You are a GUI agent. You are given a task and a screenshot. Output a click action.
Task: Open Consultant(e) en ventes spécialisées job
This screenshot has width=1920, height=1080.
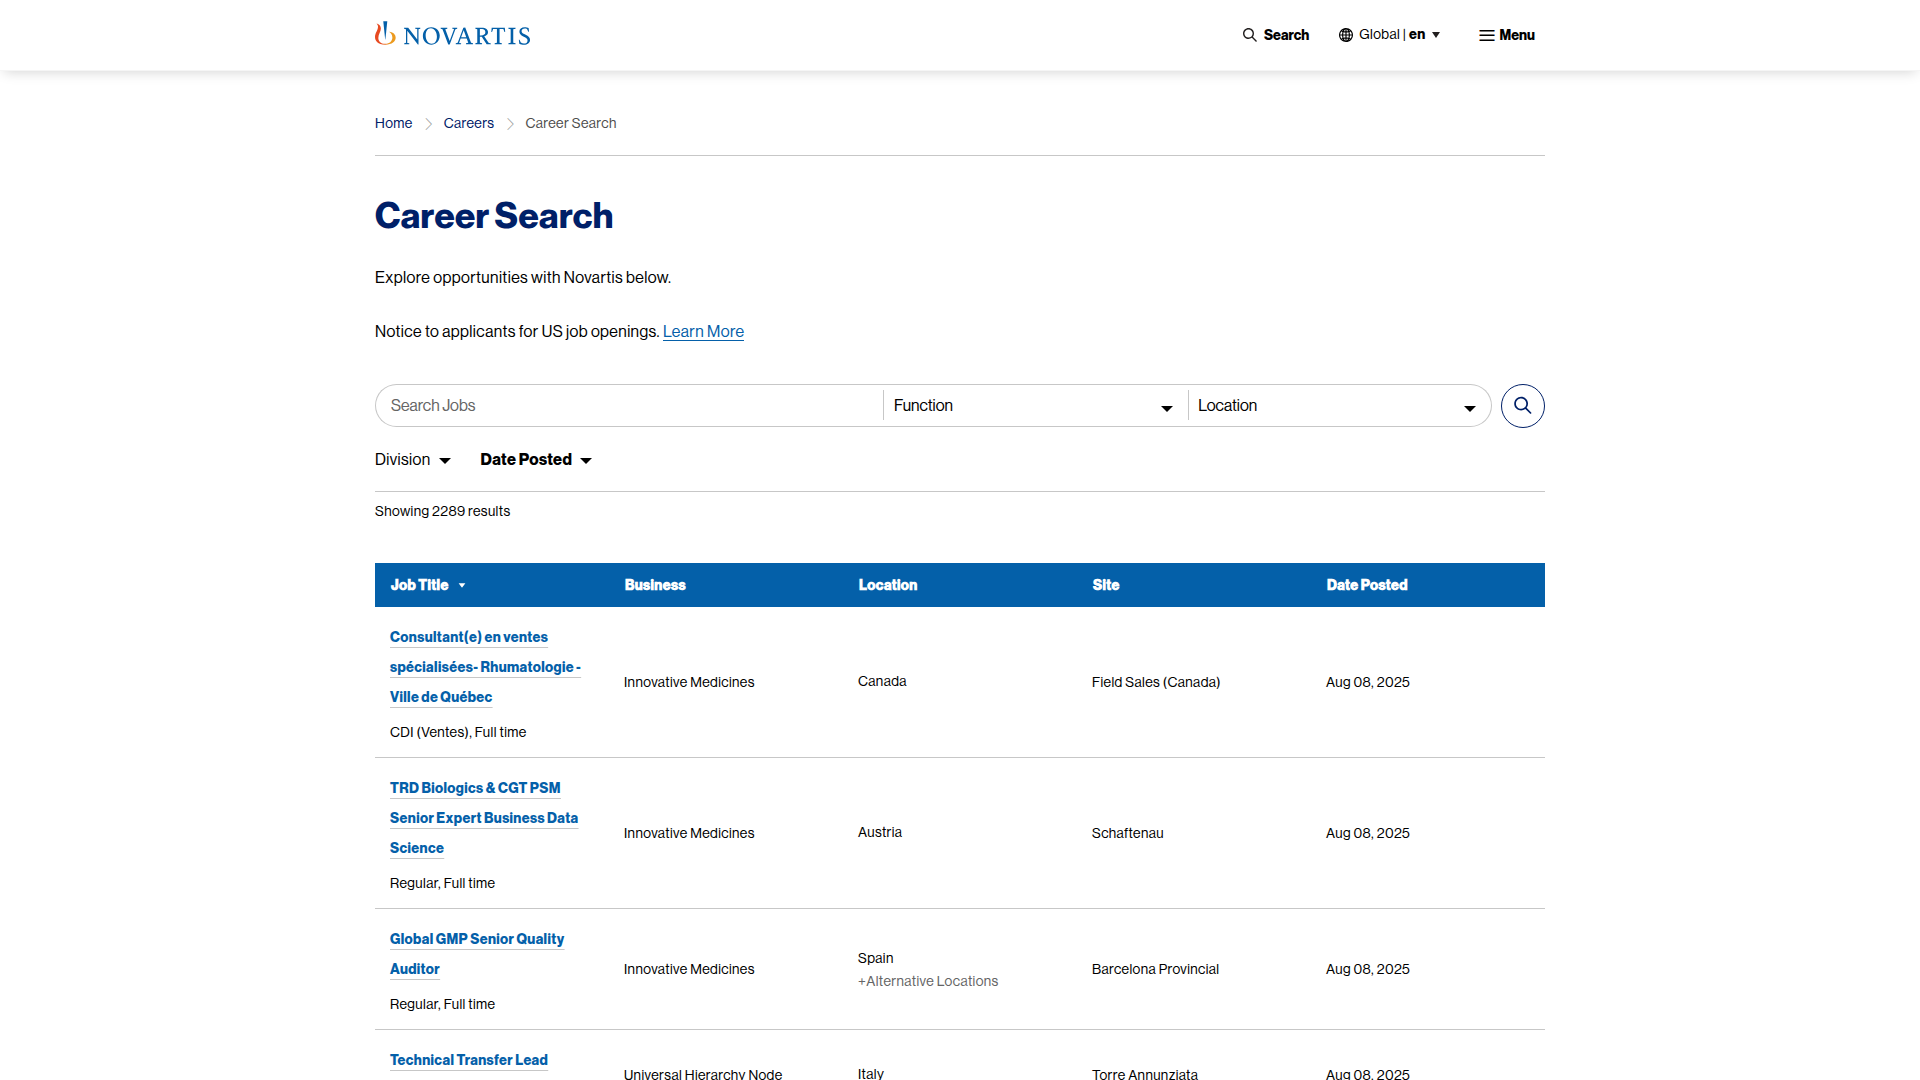coord(485,667)
